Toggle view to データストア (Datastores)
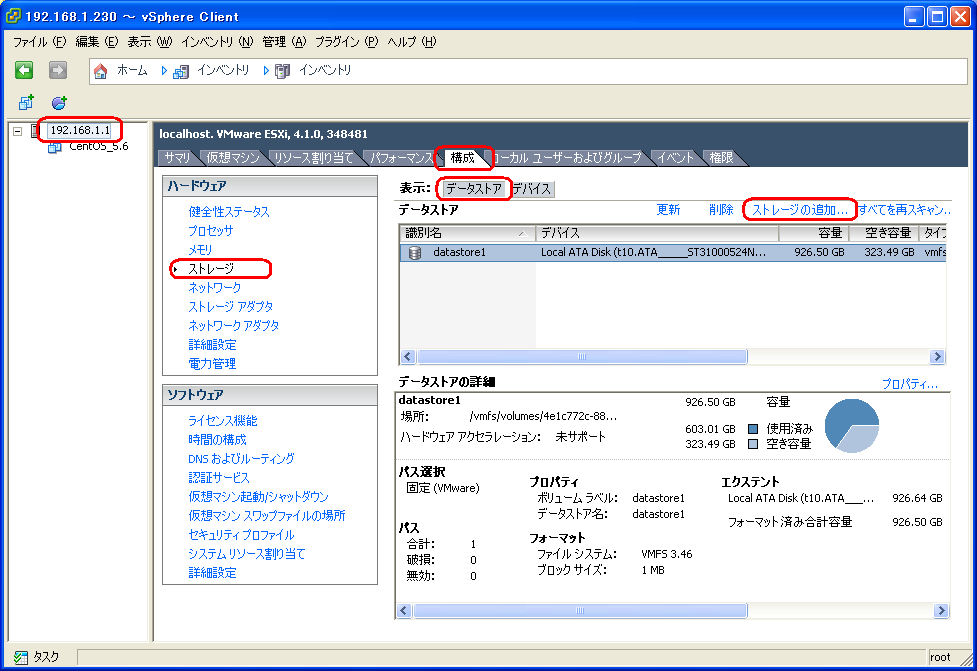 point(474,189)
